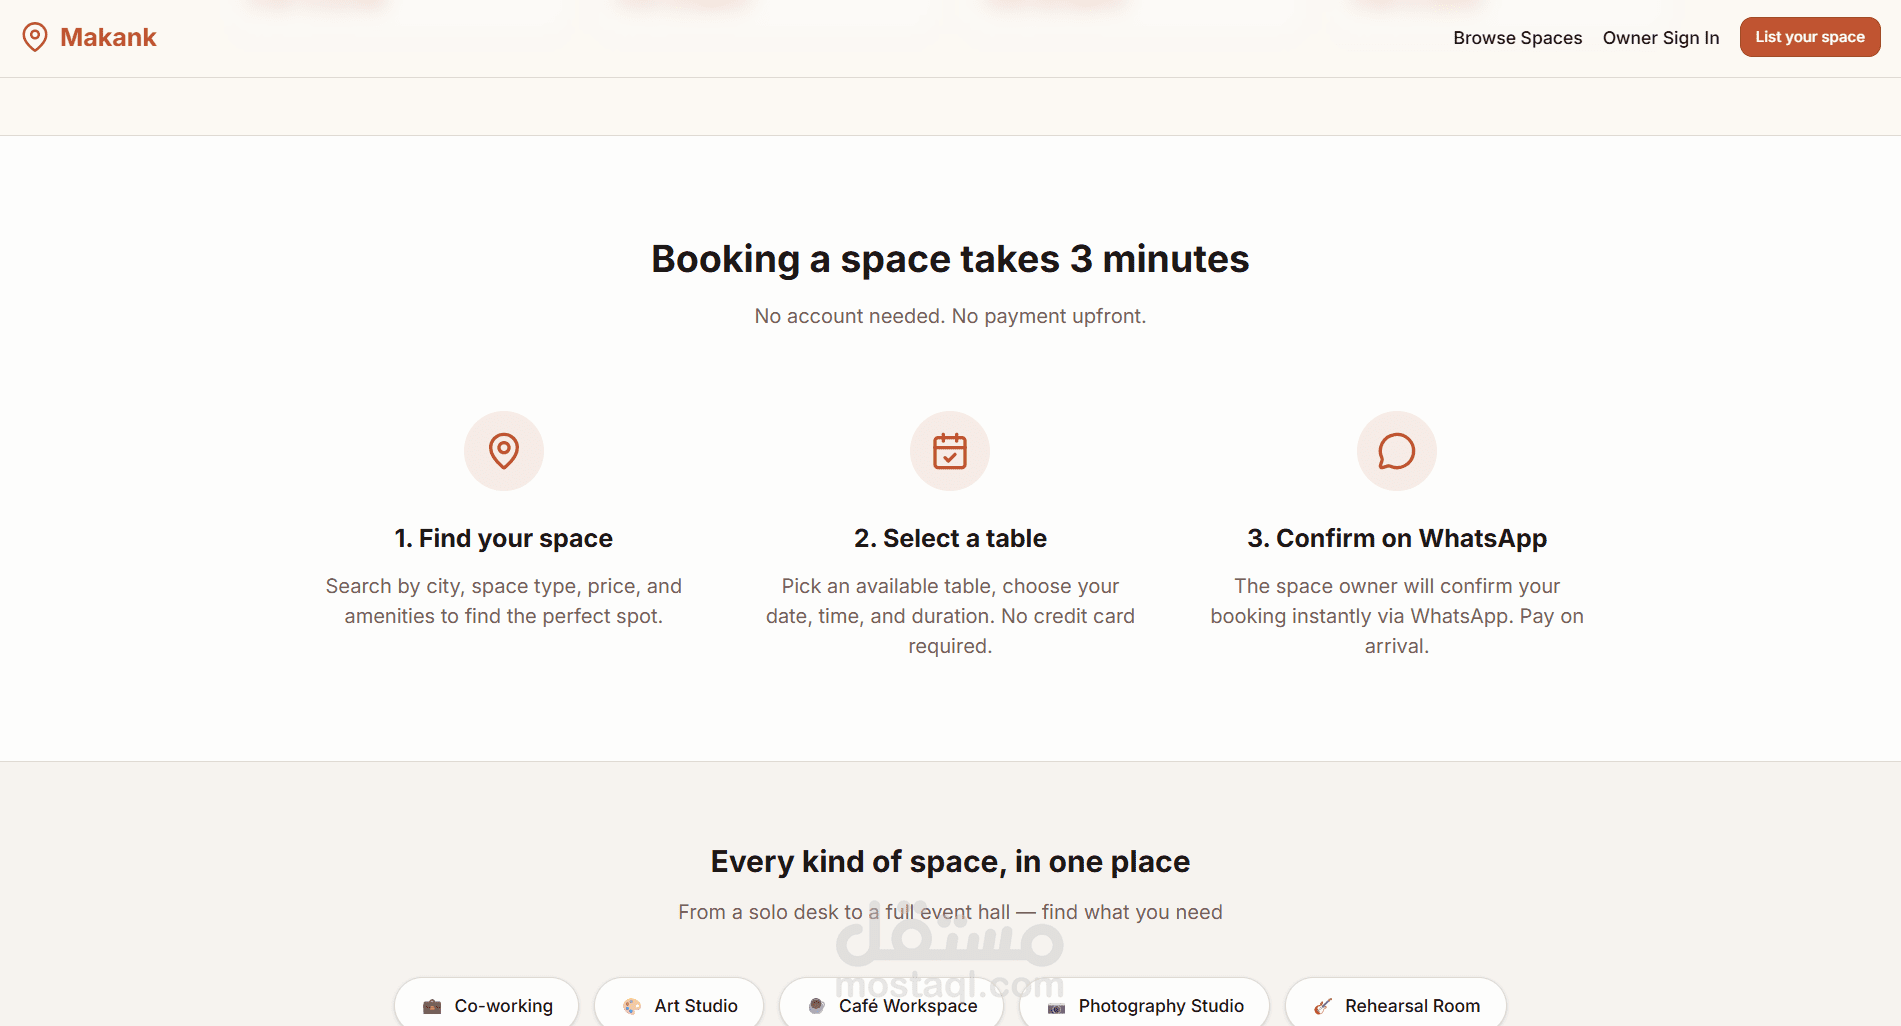The height and width of the screenshot is (1026, 1901).
Task: Click the Pick an available table description
Action: coord(950,616)
